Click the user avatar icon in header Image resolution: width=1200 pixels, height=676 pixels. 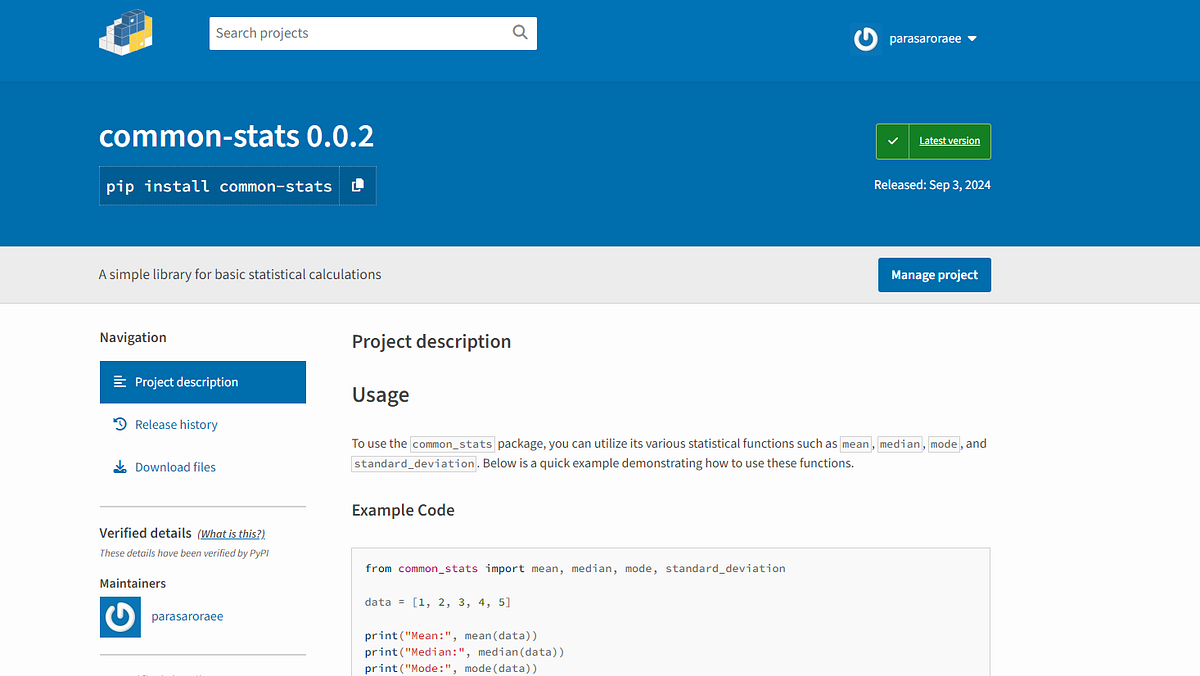pyautogui.click(x=866, y=39)
